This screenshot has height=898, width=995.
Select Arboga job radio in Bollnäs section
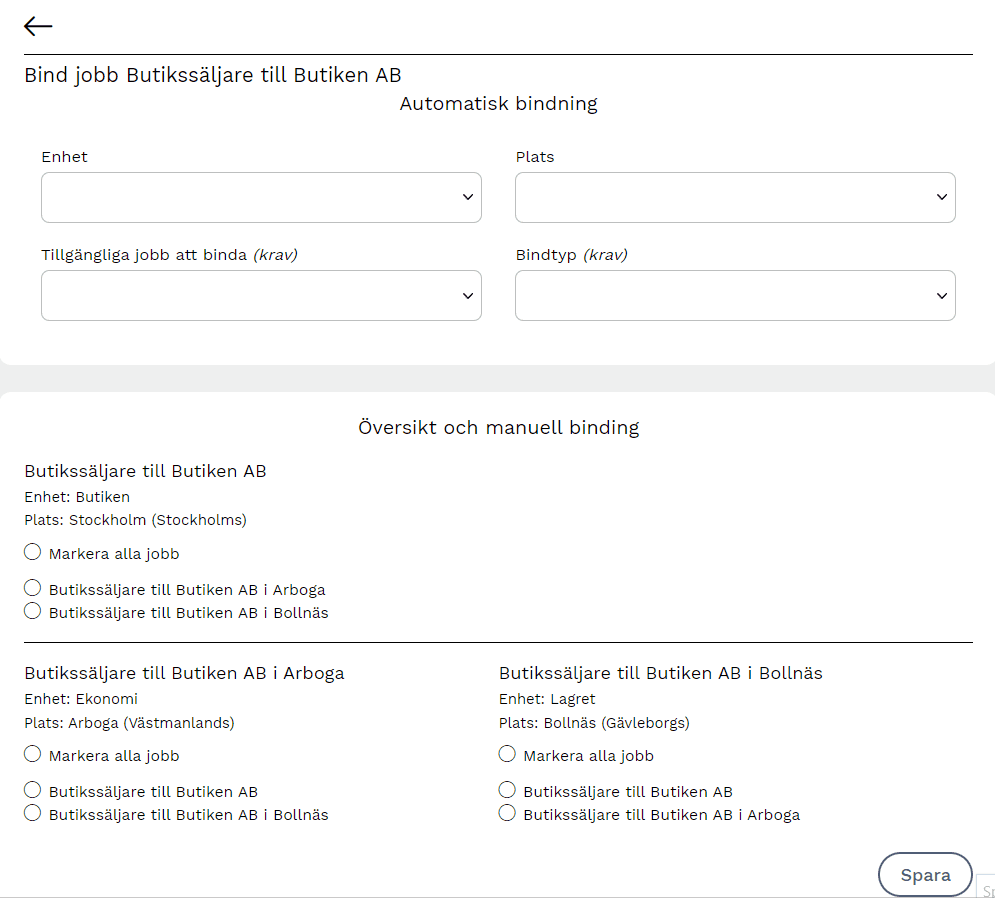507,814
